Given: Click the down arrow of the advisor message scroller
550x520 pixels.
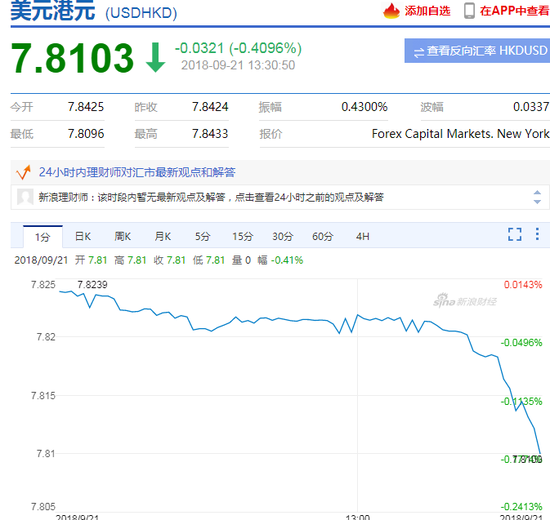Looking at the screenshot, I should tap(537, 202).
